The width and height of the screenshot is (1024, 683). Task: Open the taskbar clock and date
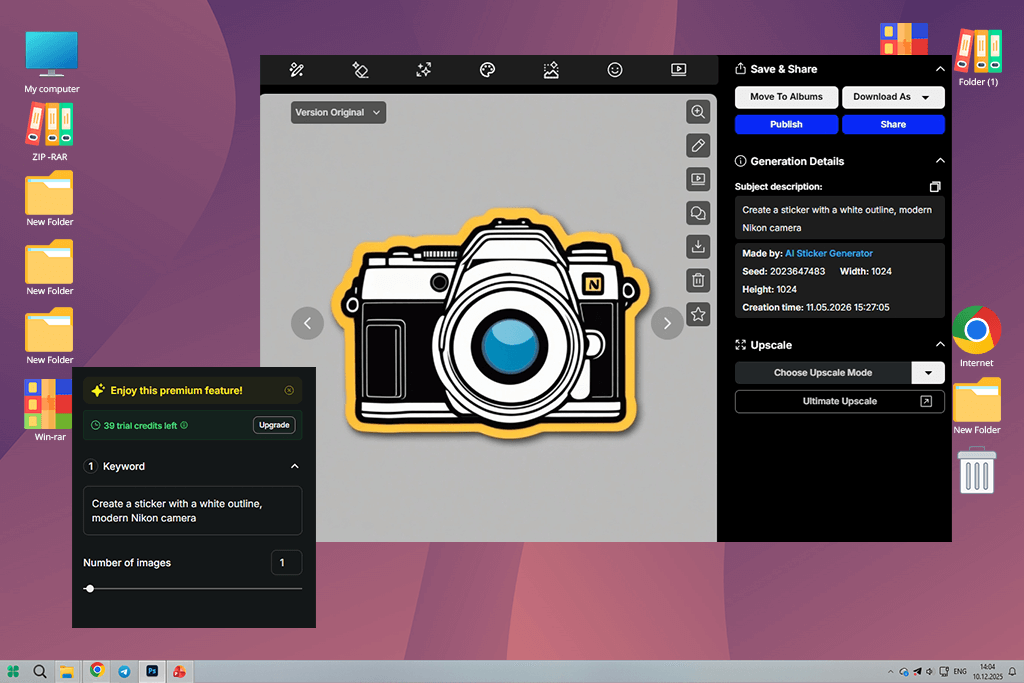click(x=987, y=672)
